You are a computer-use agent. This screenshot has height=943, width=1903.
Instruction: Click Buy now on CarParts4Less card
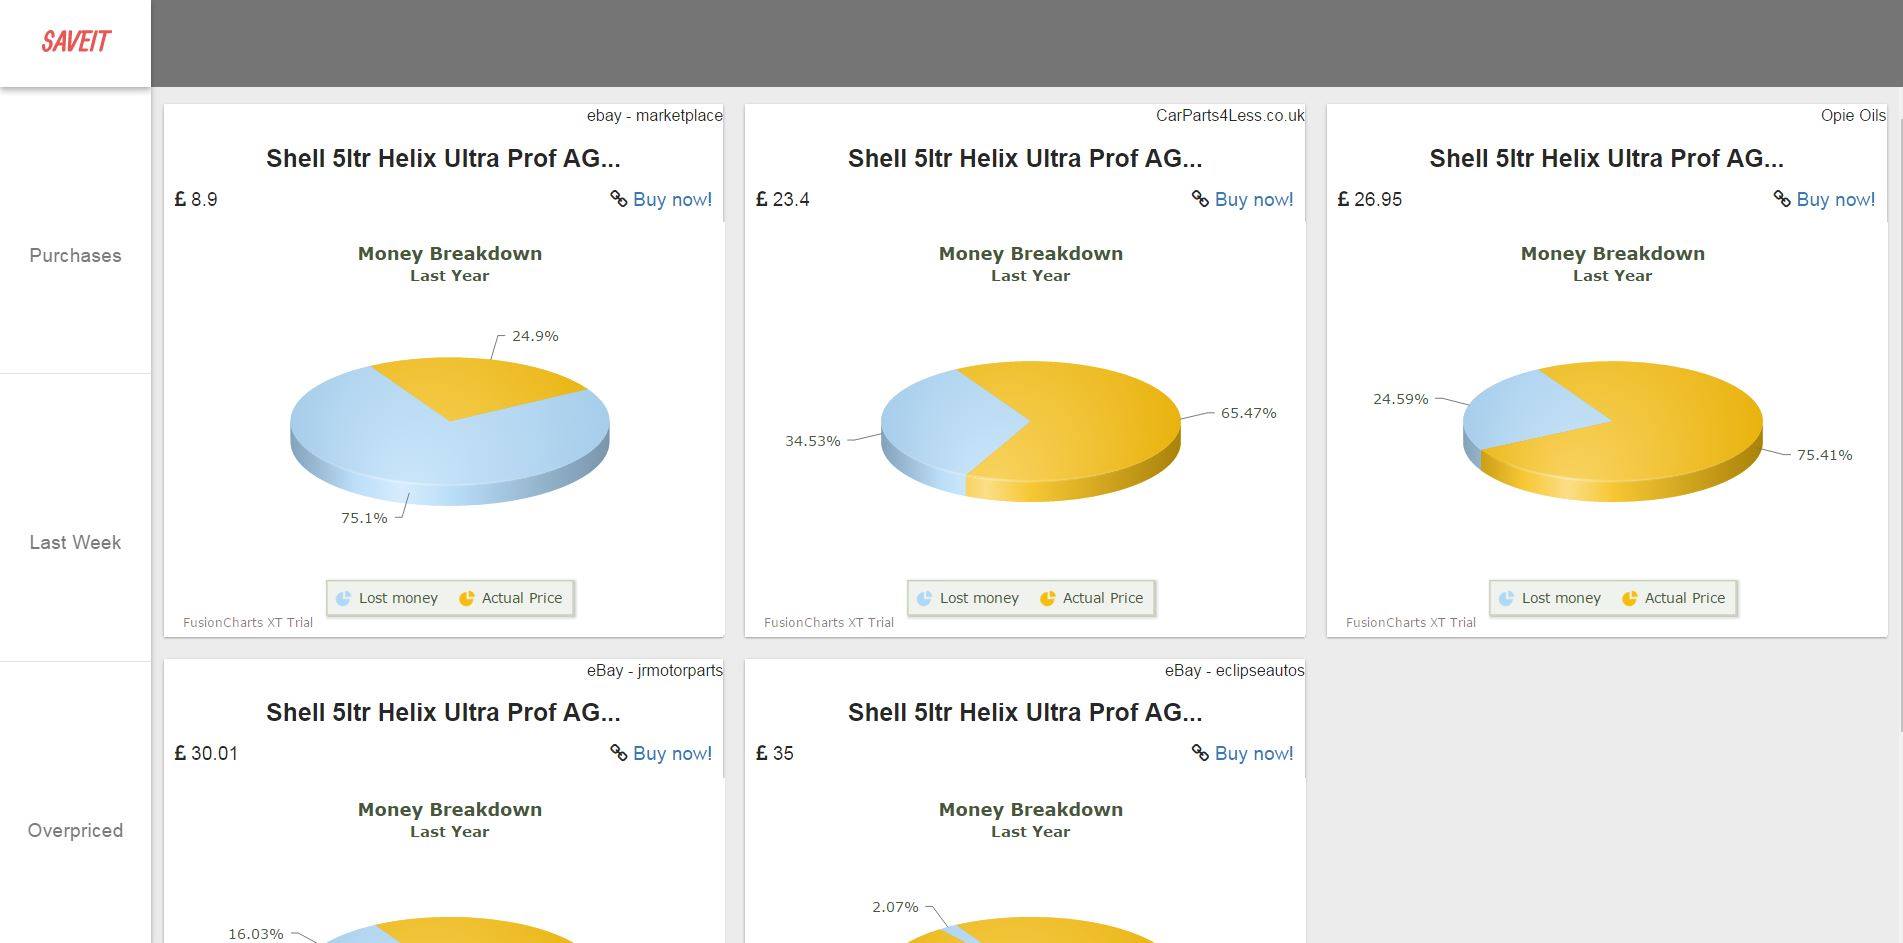click(x=1254, y=199)
